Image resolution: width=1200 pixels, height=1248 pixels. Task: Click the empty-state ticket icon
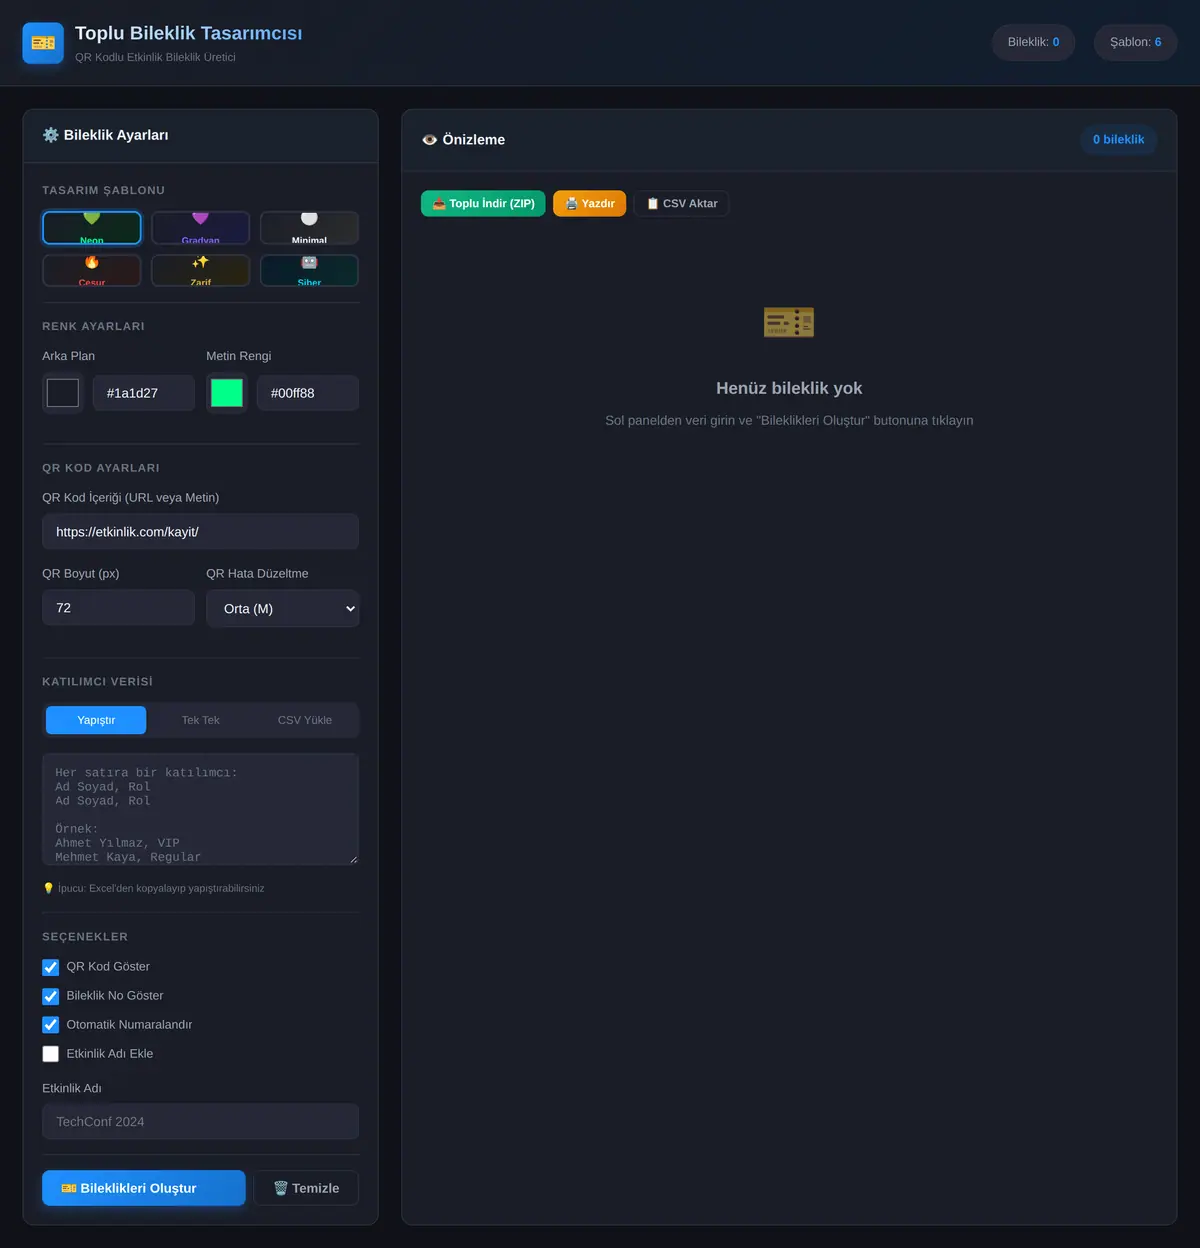pos(789,322)
